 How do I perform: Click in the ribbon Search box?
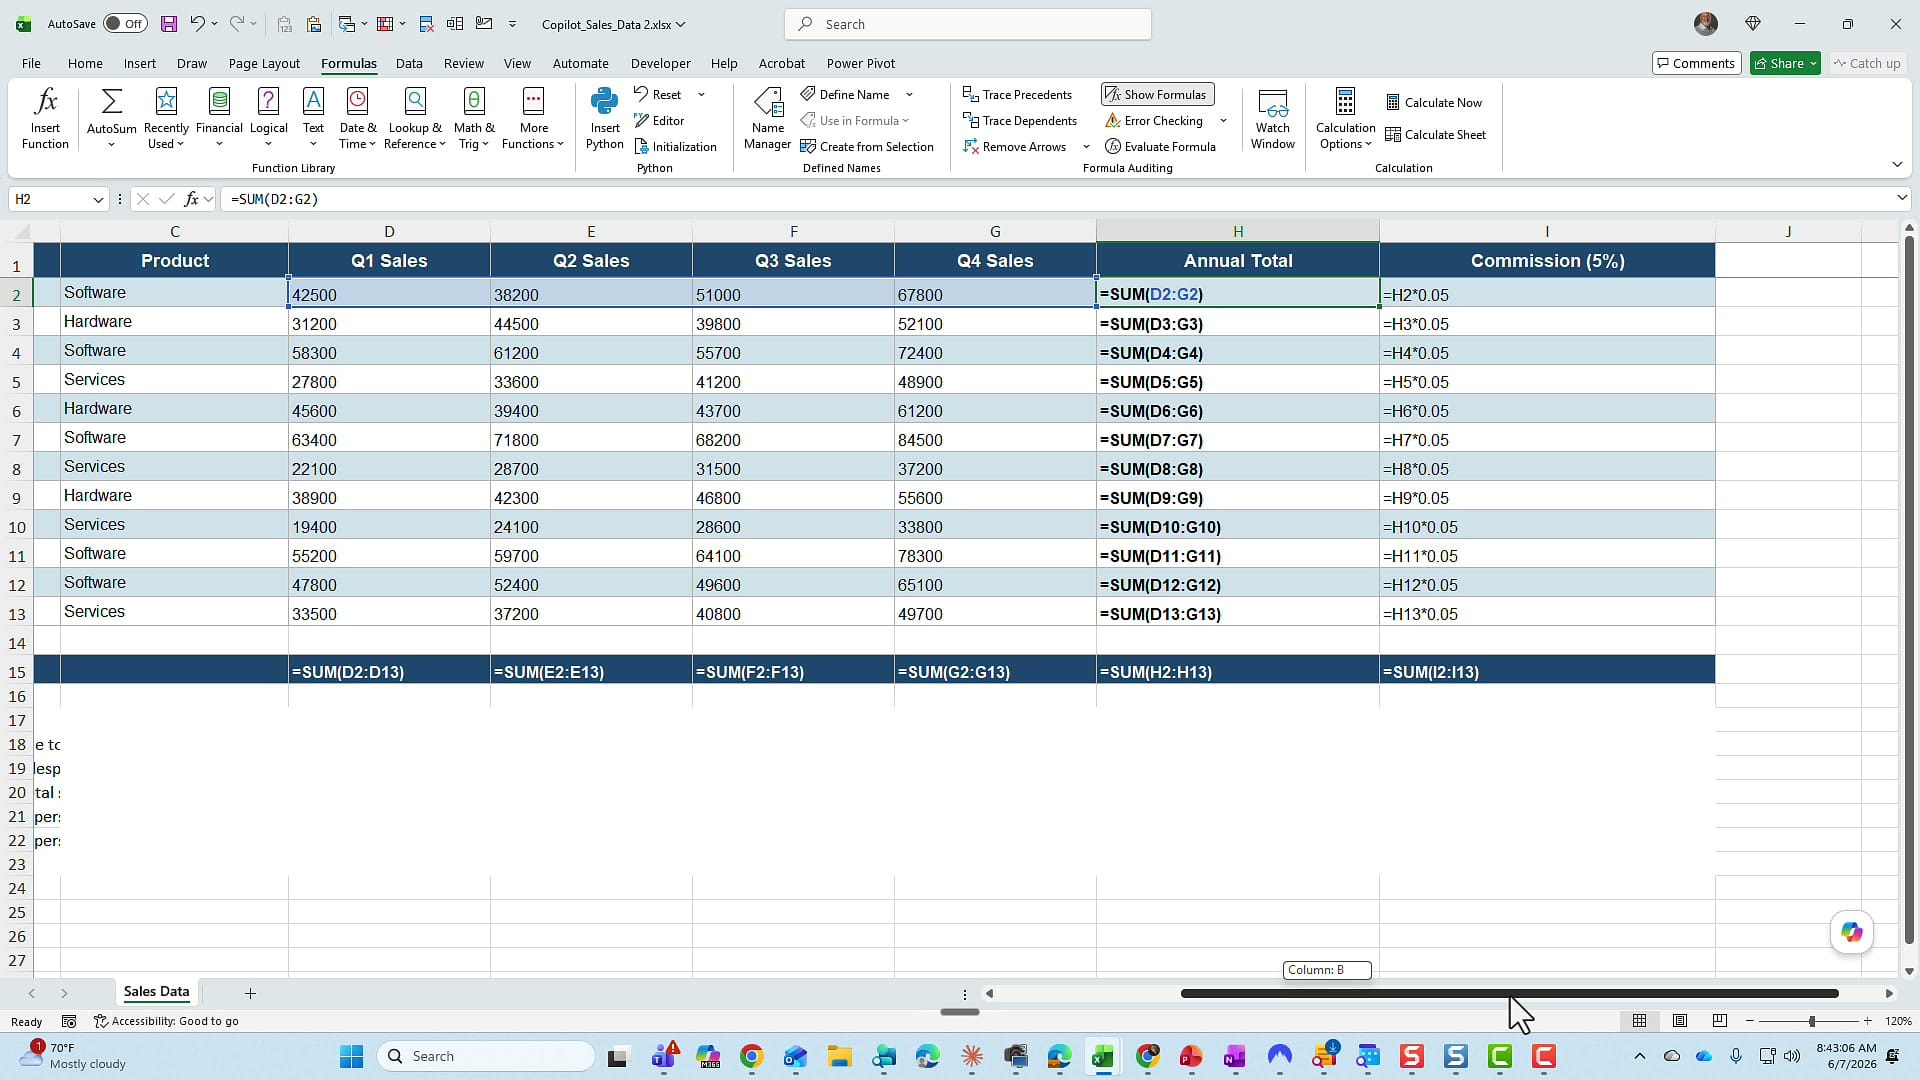tap(968, 24)
